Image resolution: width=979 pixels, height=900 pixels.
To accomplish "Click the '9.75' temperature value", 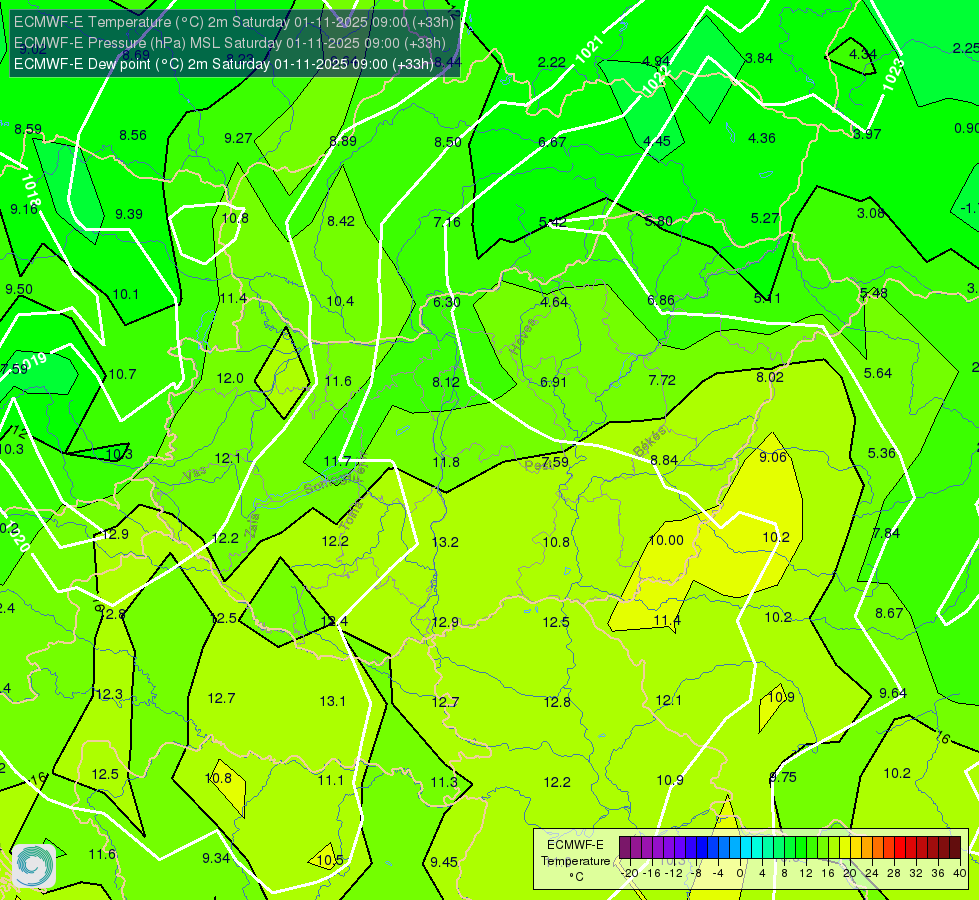I will tap(783, 778).
